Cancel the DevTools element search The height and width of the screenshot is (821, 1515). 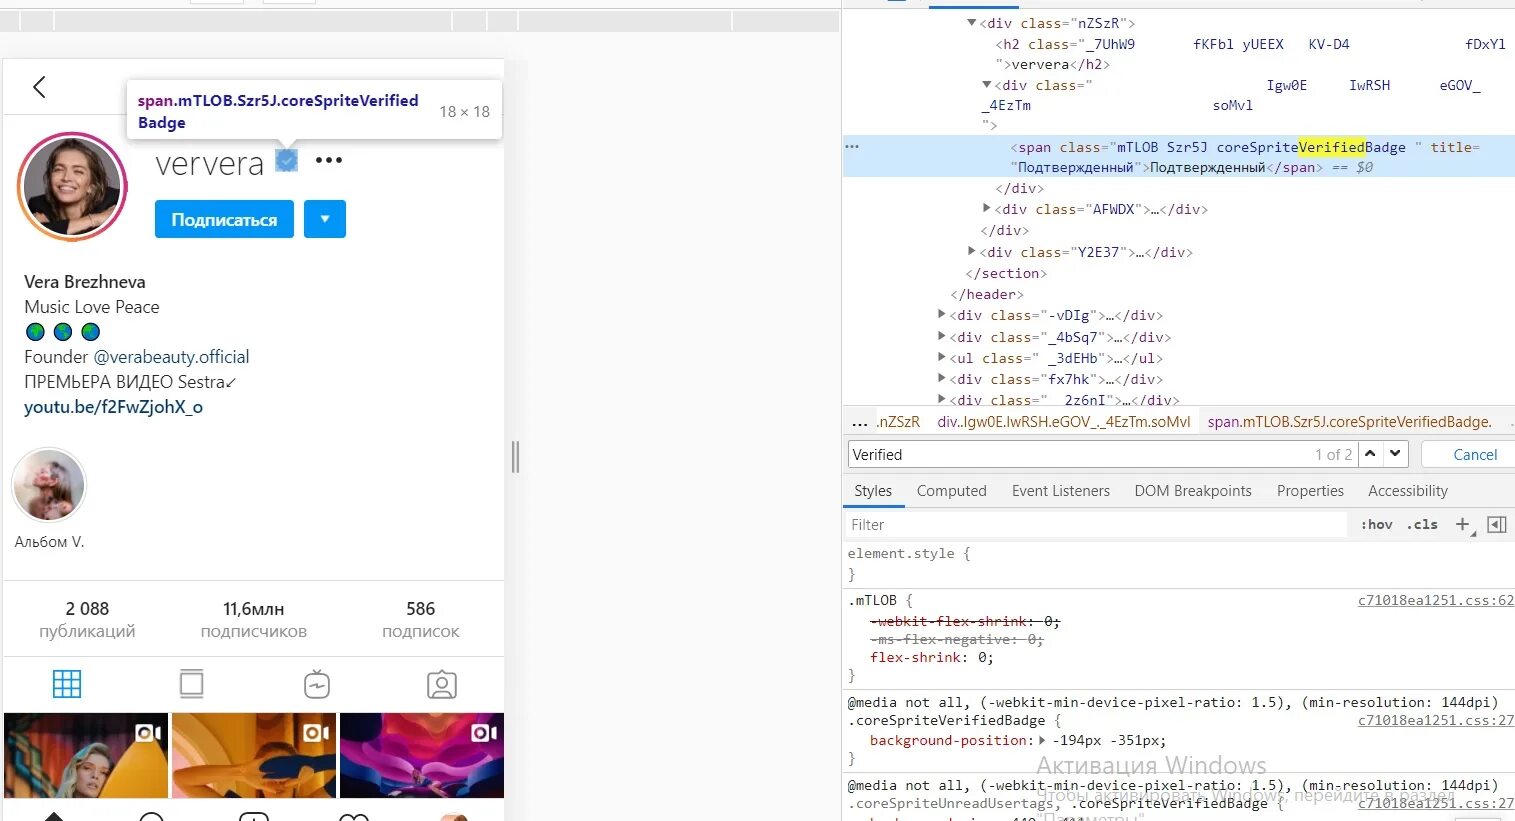pyautogui.click(x=1475, y=454)
